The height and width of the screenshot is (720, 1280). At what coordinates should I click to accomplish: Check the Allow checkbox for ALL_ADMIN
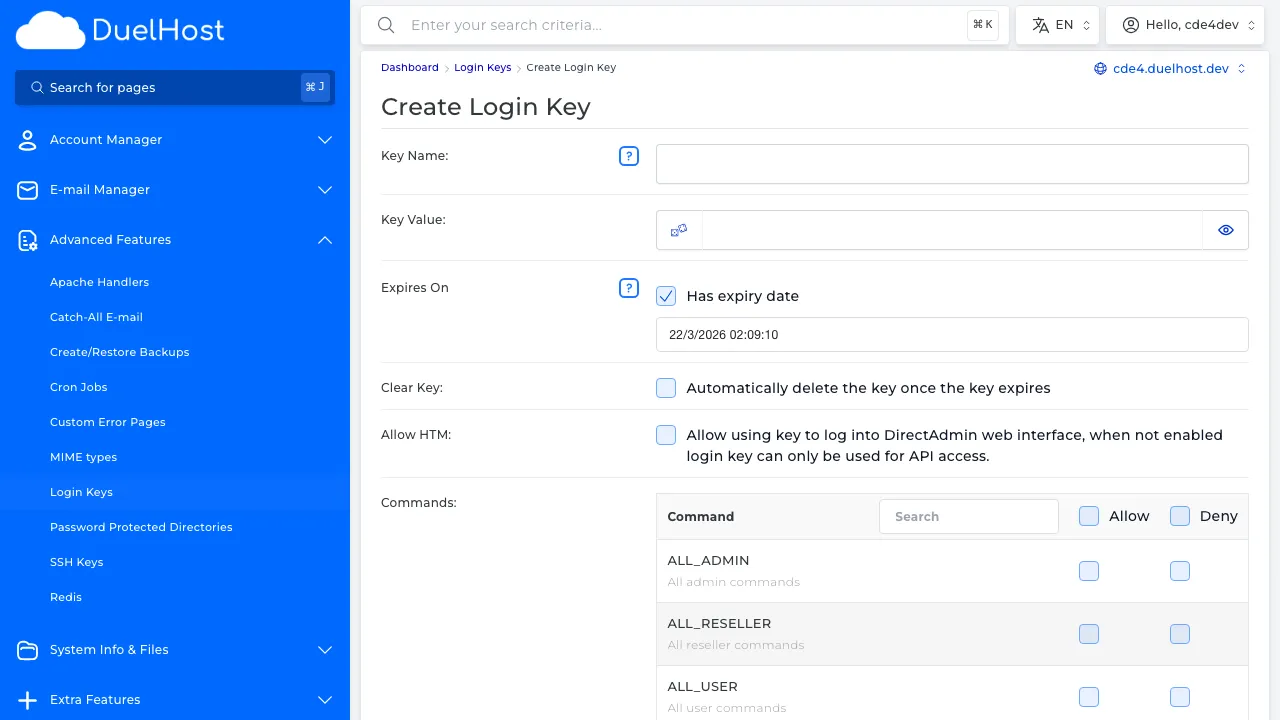pyautogui.click(x=1089, y=571)
